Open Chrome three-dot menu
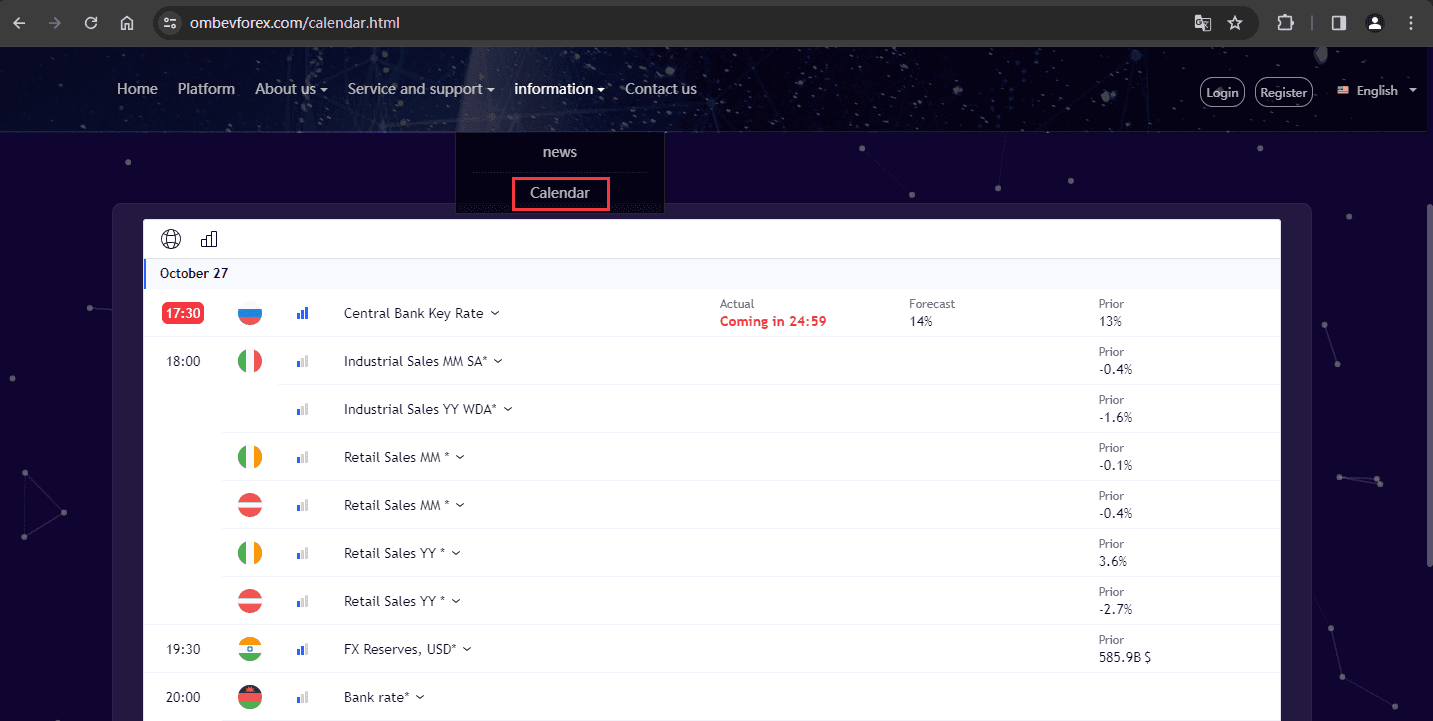 click(1410, 22)
